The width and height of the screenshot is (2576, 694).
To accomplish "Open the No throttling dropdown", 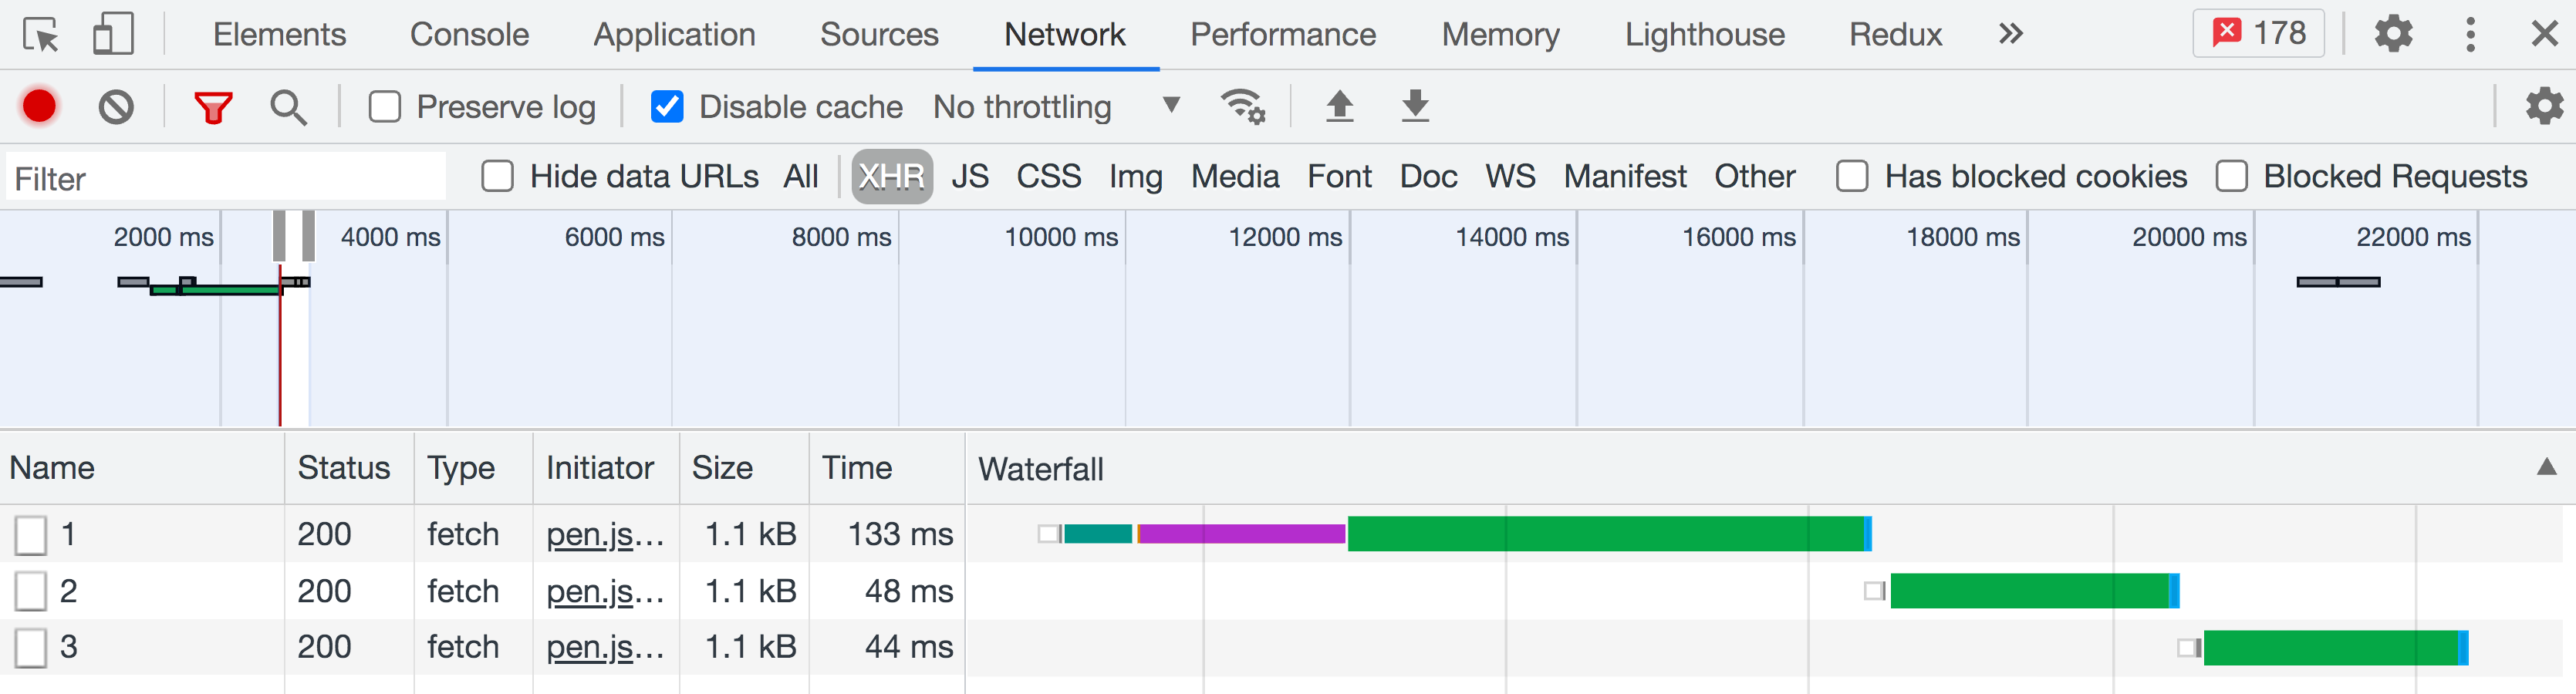I will tap(1056, 107).
